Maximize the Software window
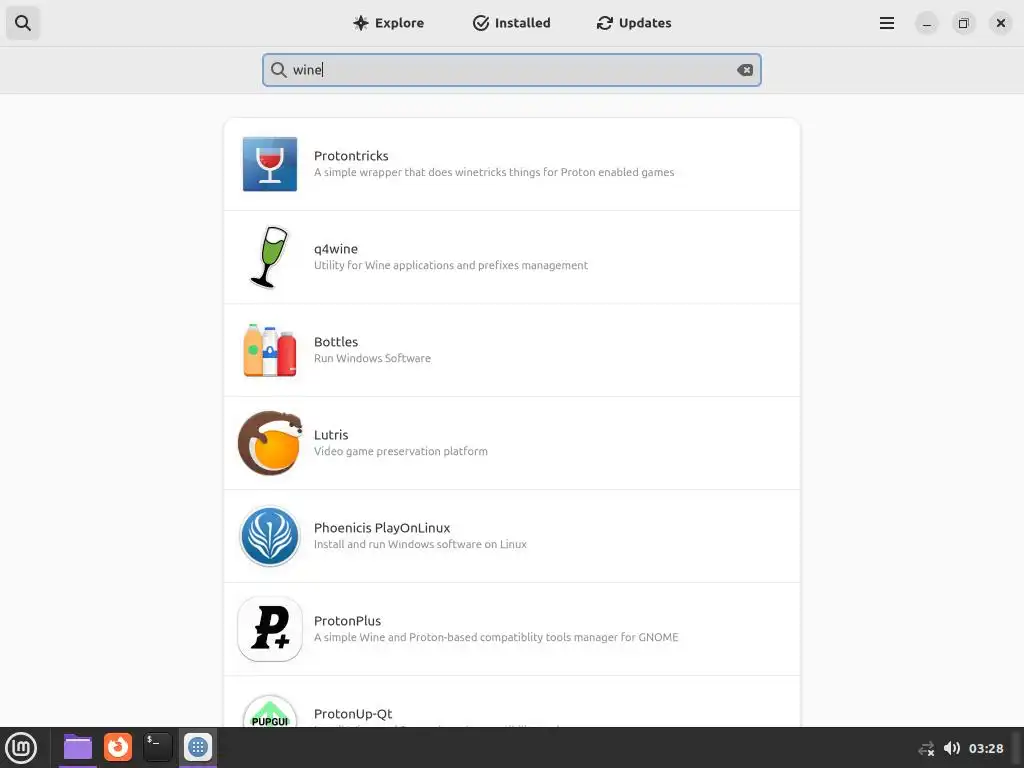Viewport: 1024px width, 768px height. coord(963,24)
